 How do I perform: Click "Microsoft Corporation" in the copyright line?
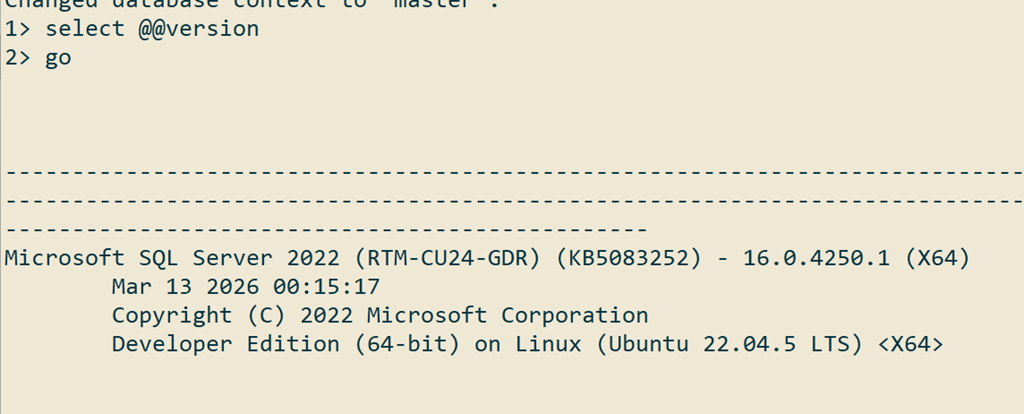pos(507,315)
